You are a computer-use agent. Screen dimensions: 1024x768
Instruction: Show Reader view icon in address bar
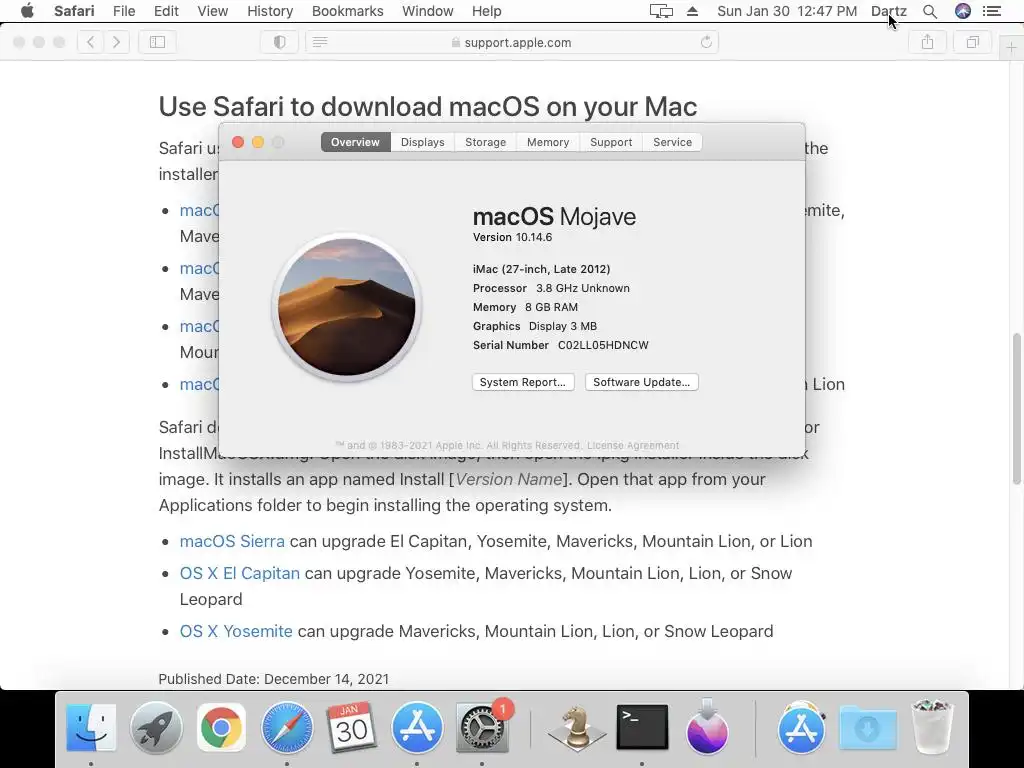click(320, 42)
